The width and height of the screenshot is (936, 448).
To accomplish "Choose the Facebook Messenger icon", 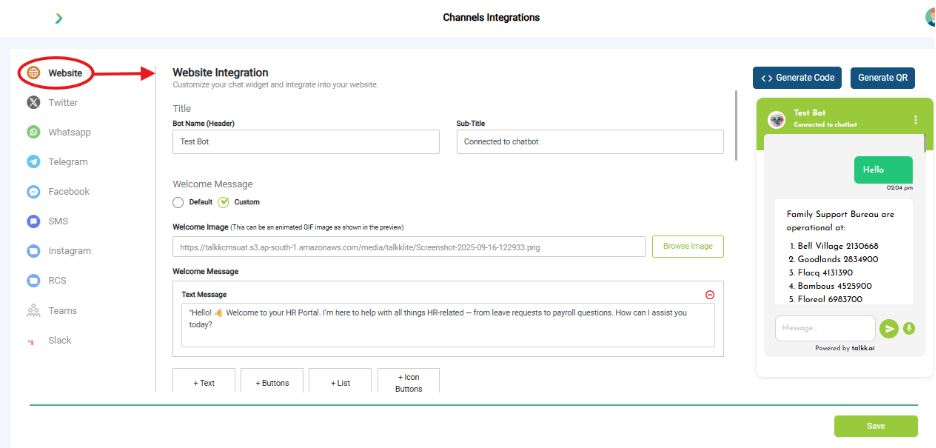I will (x=33, y=192).
